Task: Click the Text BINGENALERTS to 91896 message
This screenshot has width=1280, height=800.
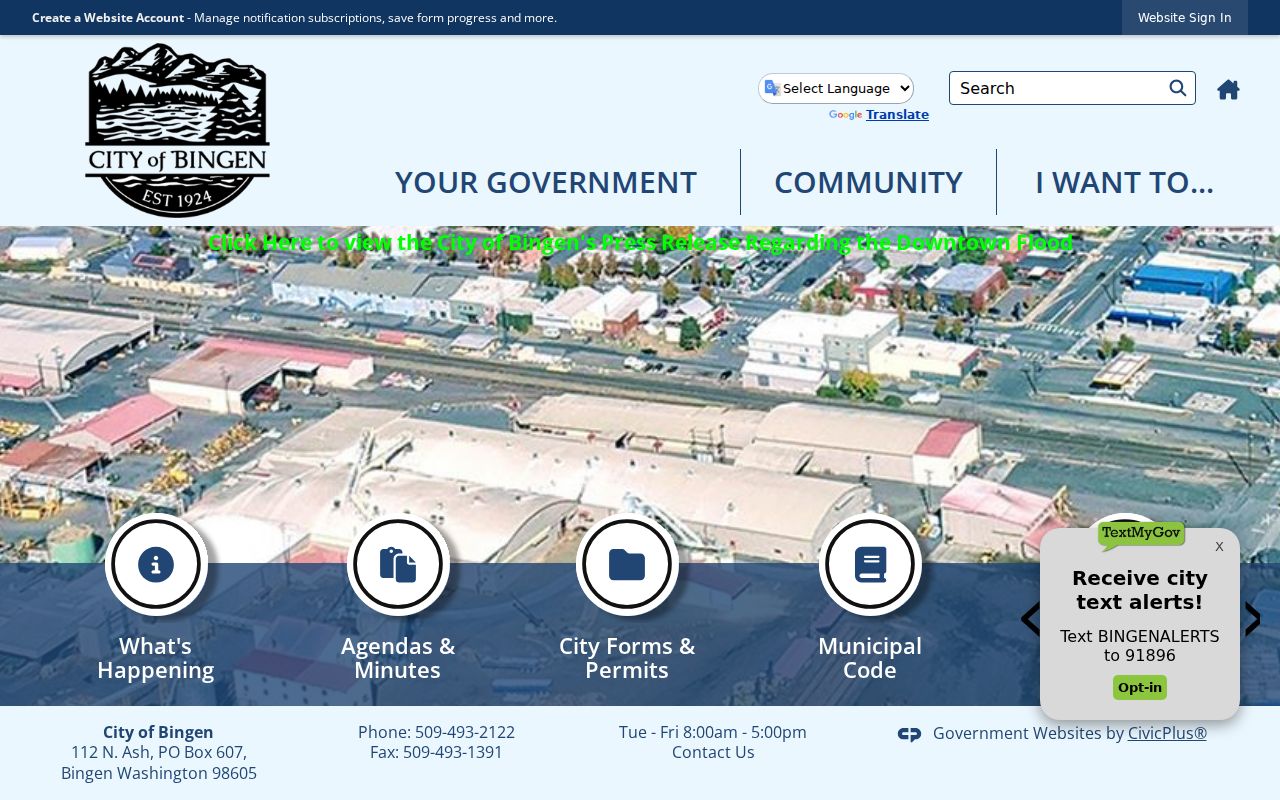Action: click(x=1140, y=646)
